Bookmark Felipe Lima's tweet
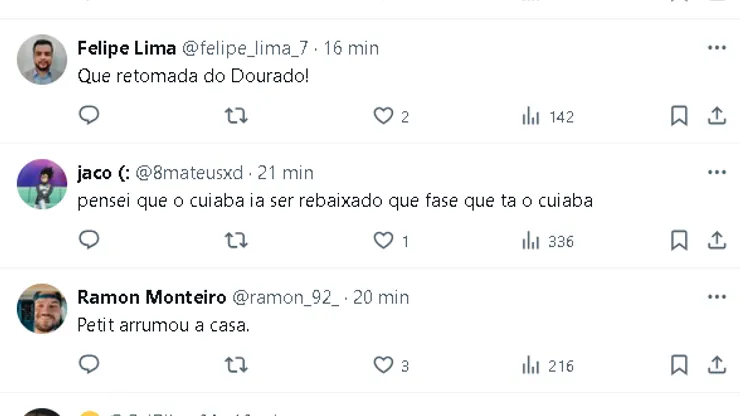The width and height of the screenshot is (740, 416). coord(679,116)
